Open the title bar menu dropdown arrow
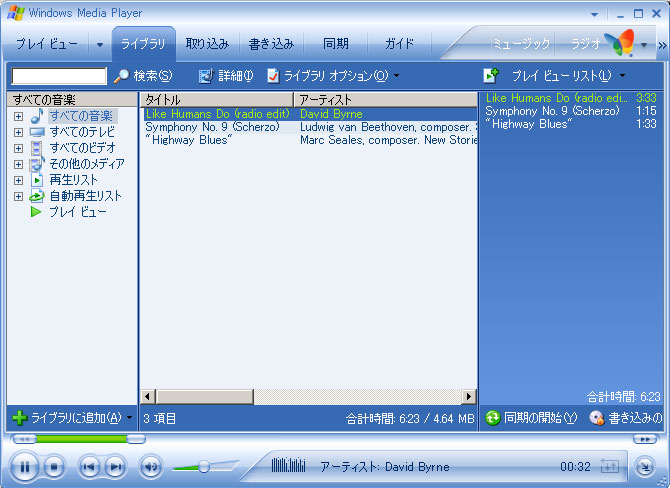Image resolution: width=670 pixels, height=488 pixels. click(594, 15)
